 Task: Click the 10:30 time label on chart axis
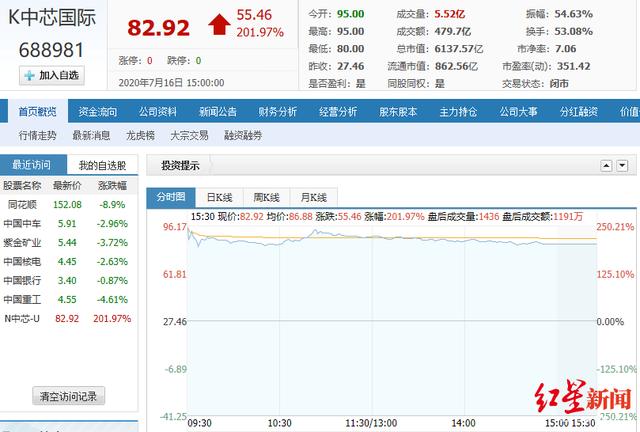pos(280,423)
